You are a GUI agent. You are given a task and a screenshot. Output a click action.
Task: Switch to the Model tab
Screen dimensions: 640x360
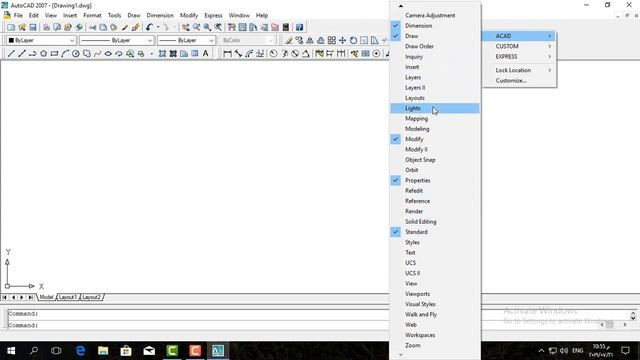point(46,297)
